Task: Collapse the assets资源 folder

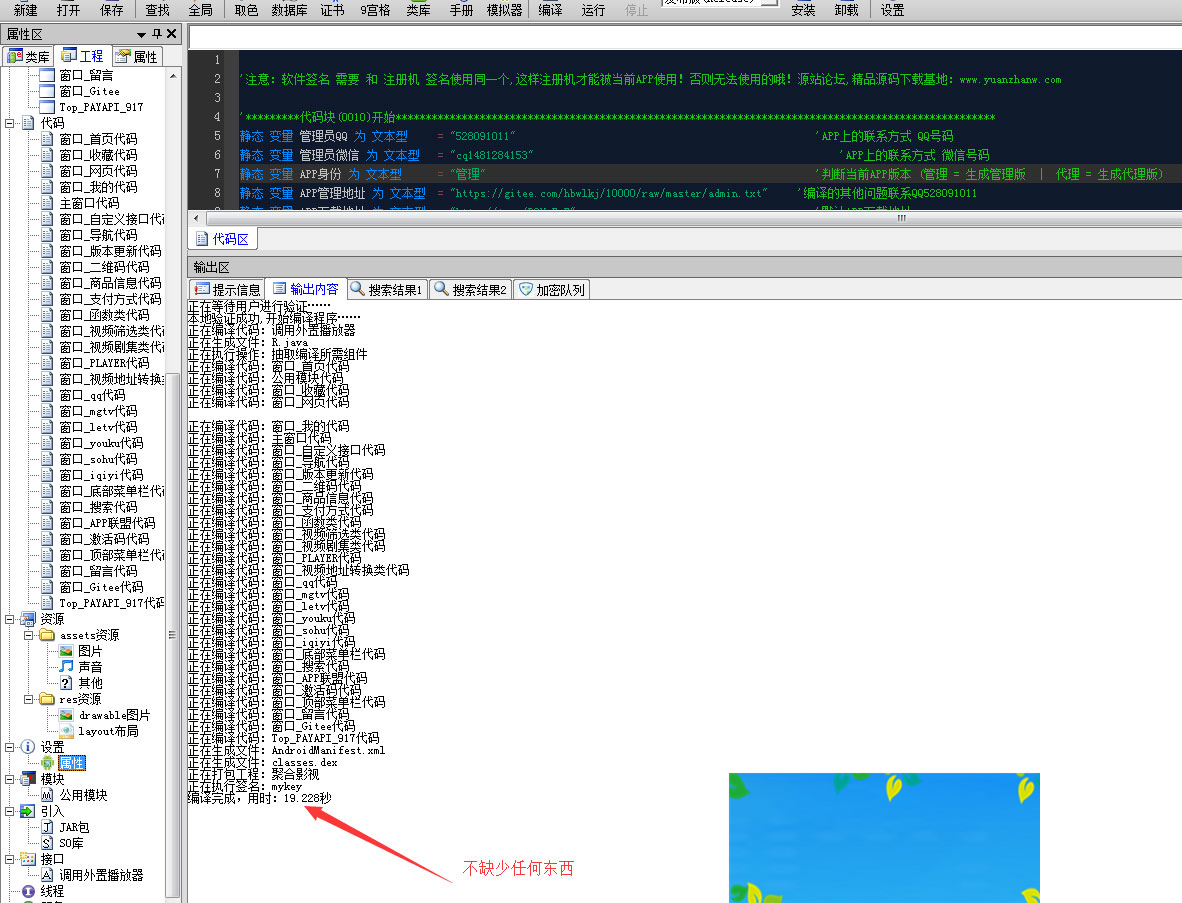Action: pyautogui.click(x=30, y=635)
